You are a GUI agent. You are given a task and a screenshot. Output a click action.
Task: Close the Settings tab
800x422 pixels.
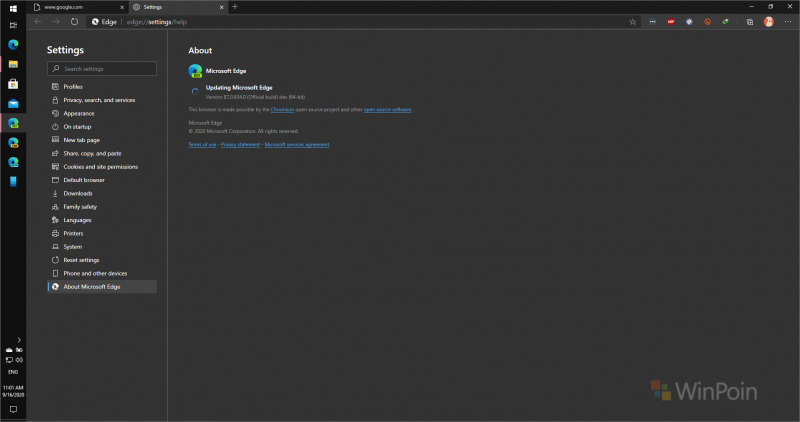(221, 7)
